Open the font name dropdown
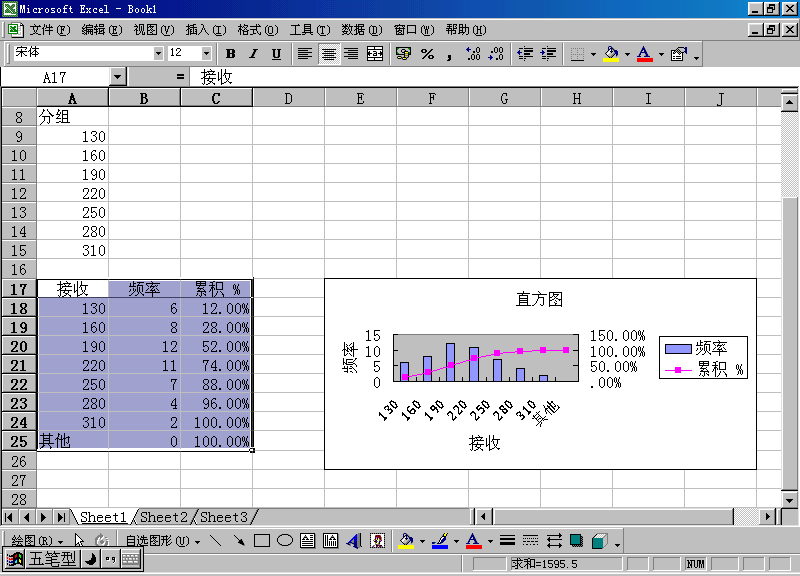Image resolution: width=800 pixels, height=576 pixels. pos(158,54)
